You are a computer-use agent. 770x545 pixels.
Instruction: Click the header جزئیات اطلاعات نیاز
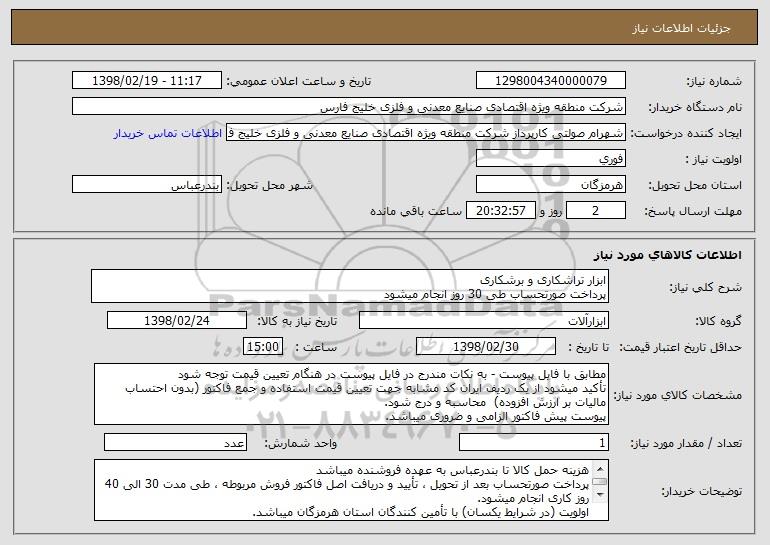[681, 28]
